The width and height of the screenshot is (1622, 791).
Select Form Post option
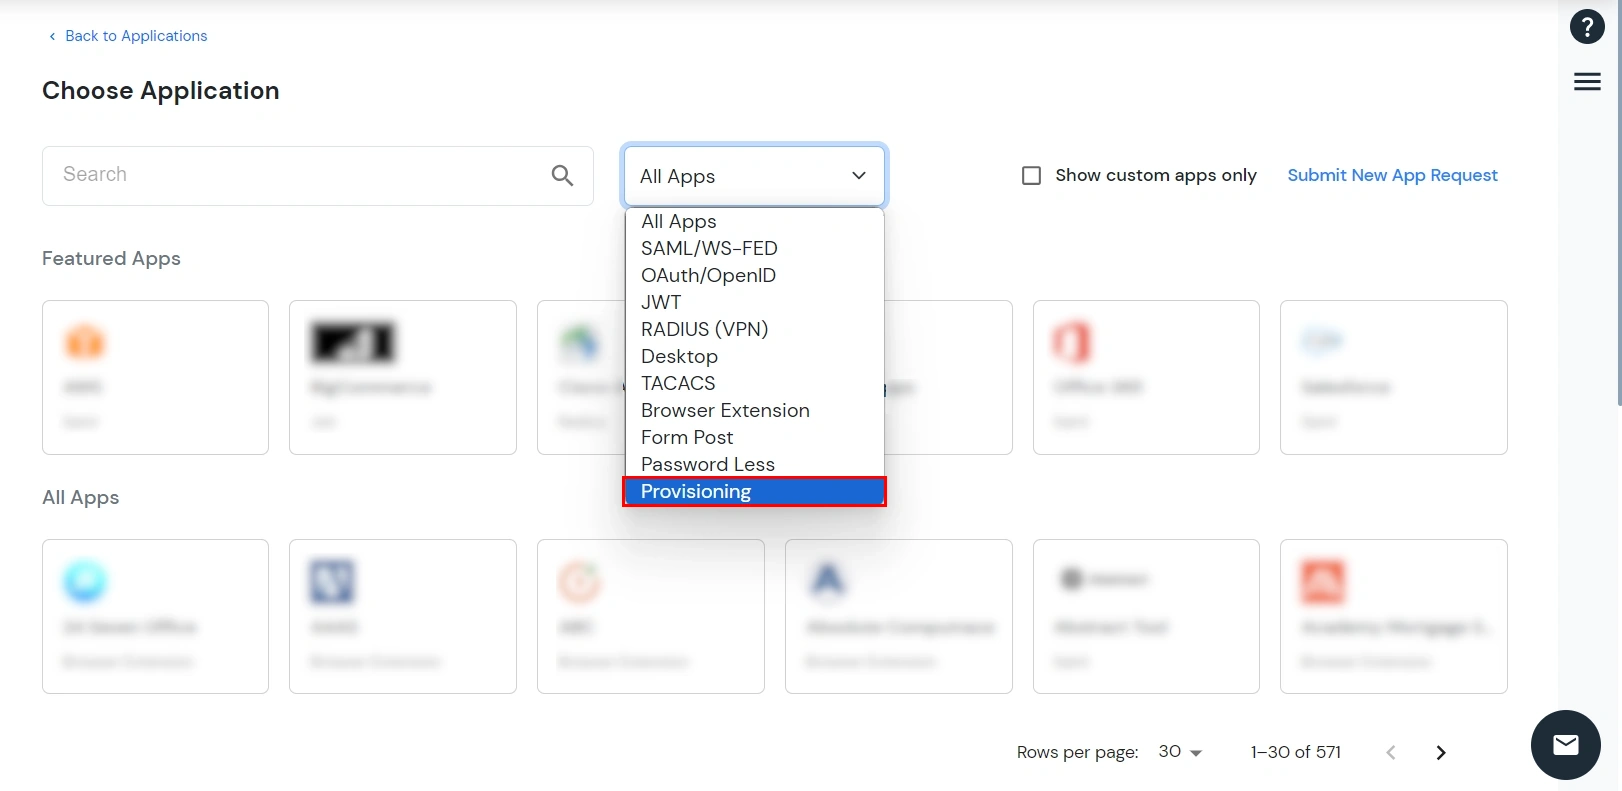click(754, 437)
